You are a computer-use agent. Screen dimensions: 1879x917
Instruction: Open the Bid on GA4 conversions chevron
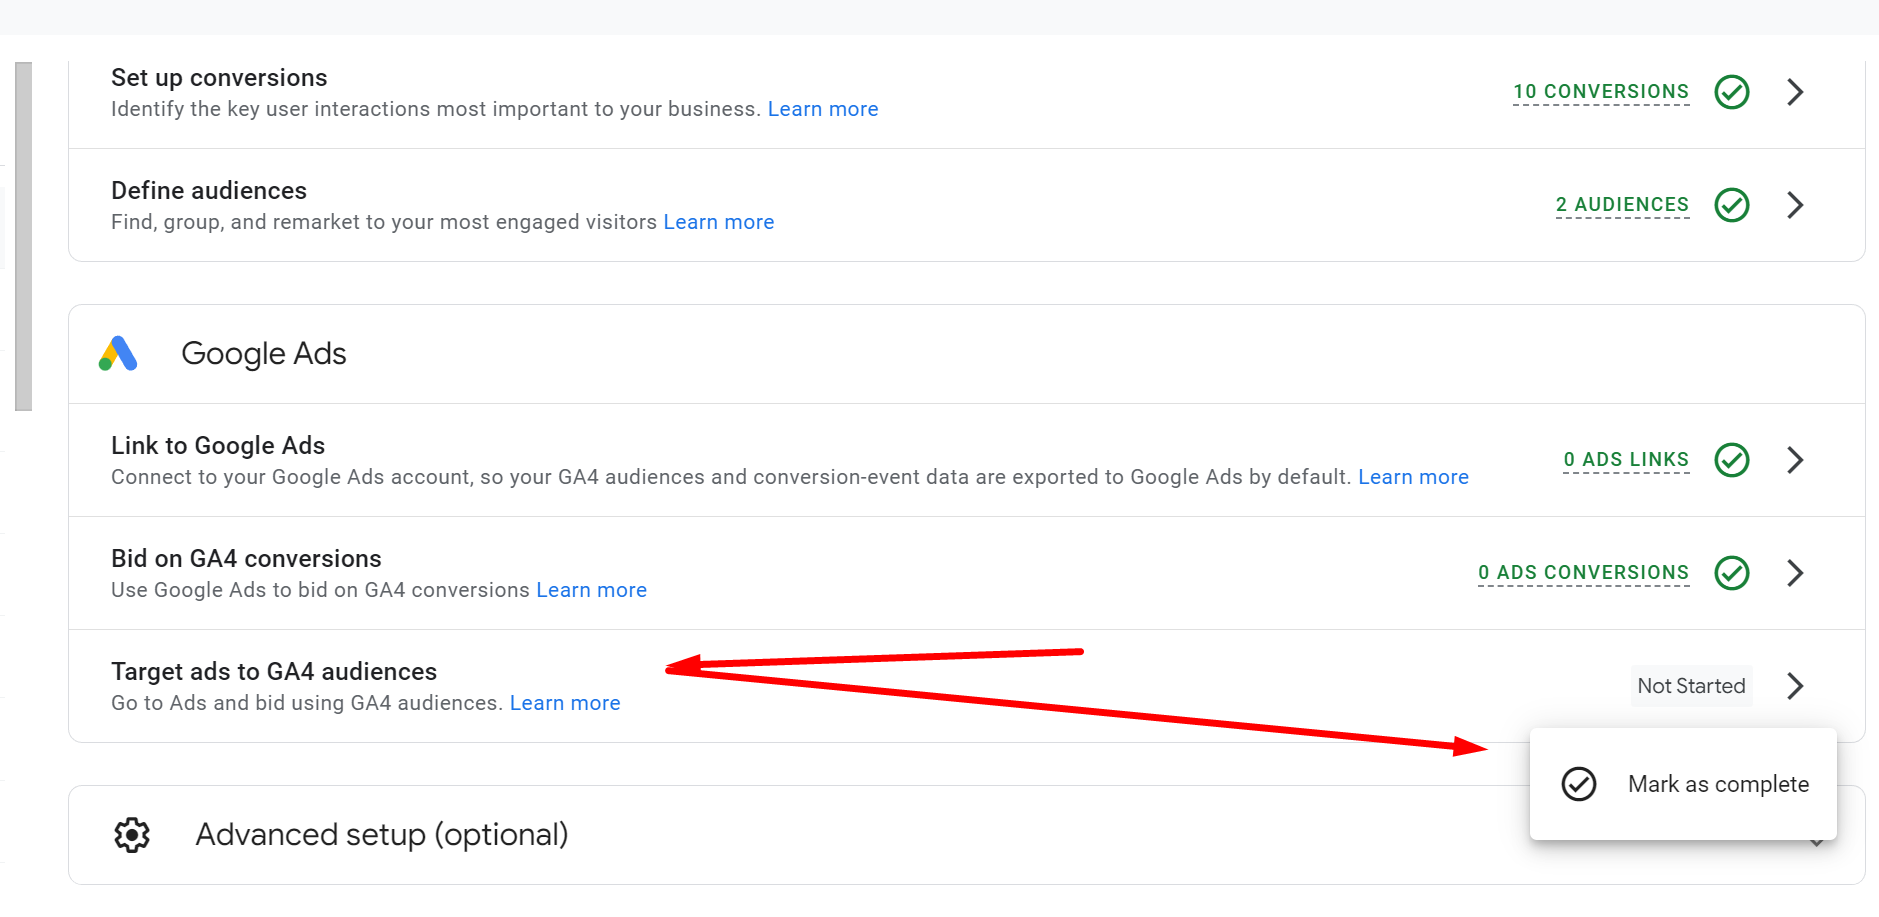point(1796,573)
